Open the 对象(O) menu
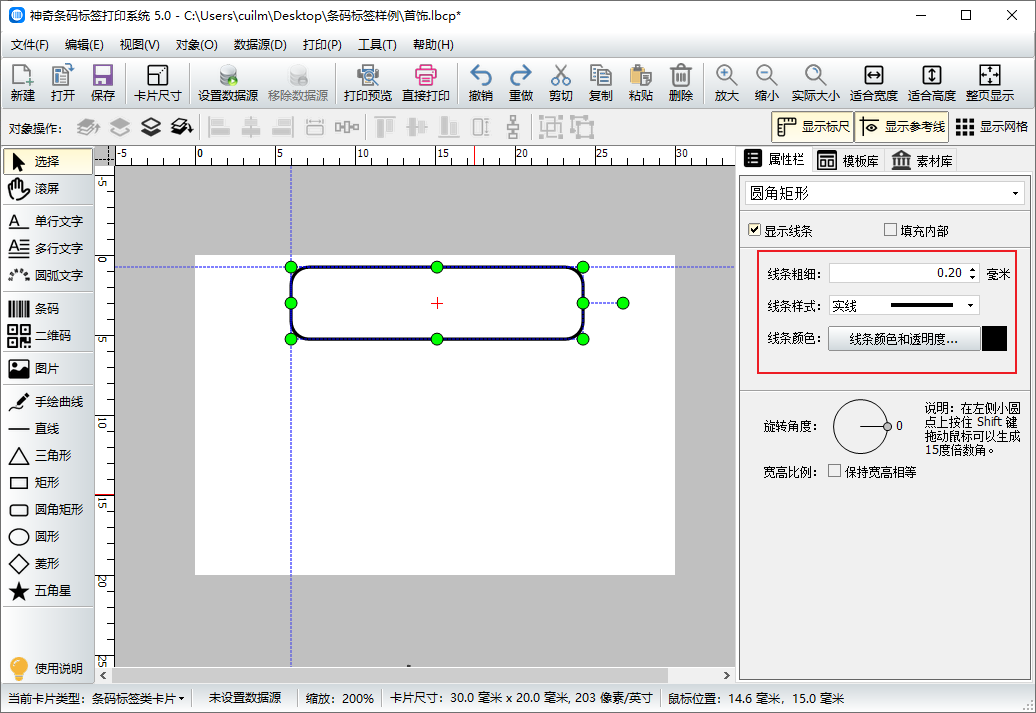Image resolution: width=1036 pixels, height=713 pixels. coord(196,45)
